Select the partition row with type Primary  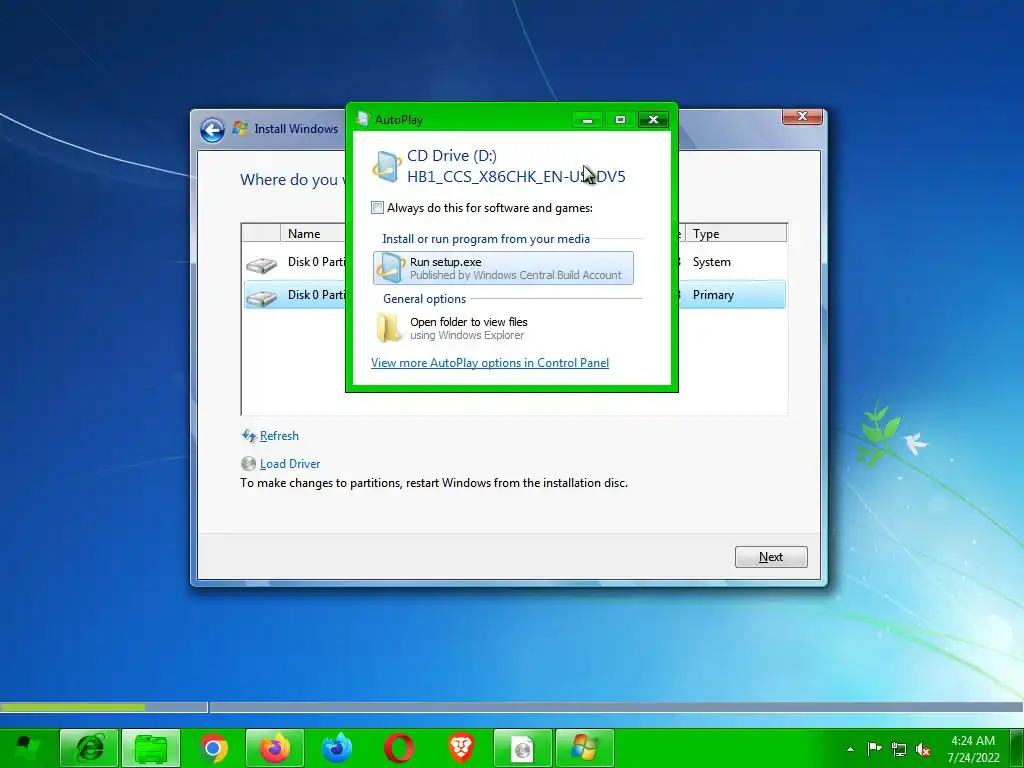click(731, 295)
